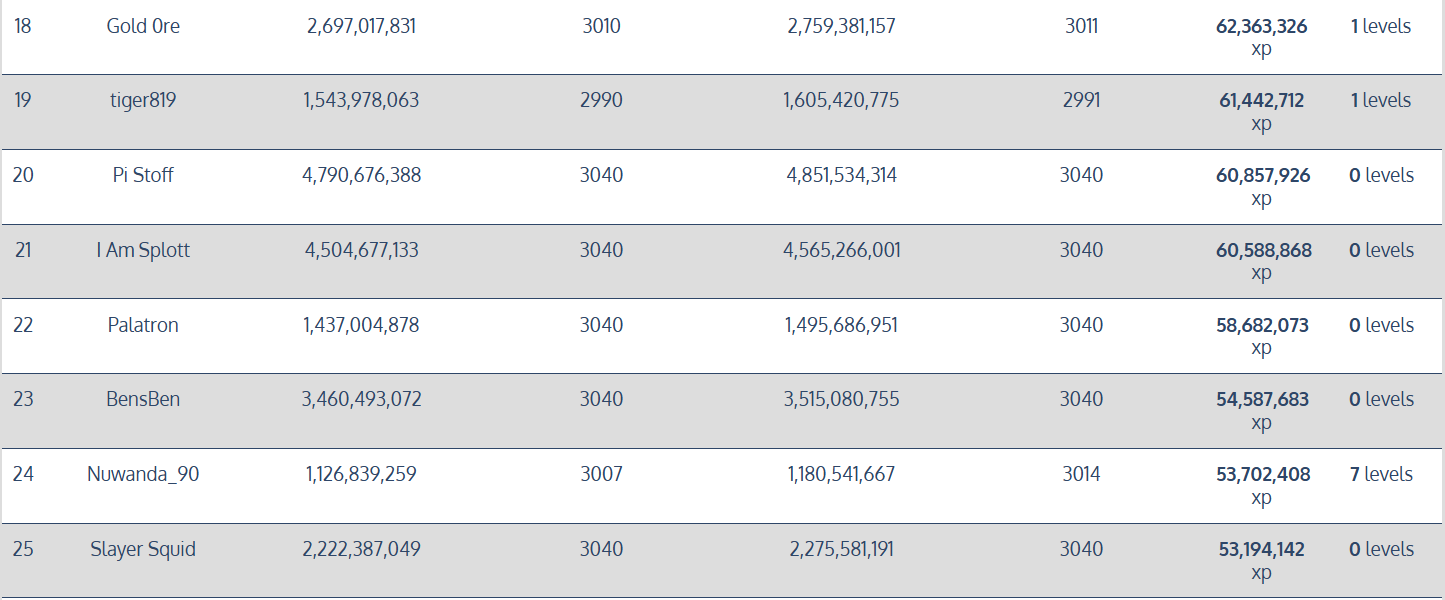Select the I Am Splott name
The height and width of the screenshot is (600, 1445).
(143, 250)
